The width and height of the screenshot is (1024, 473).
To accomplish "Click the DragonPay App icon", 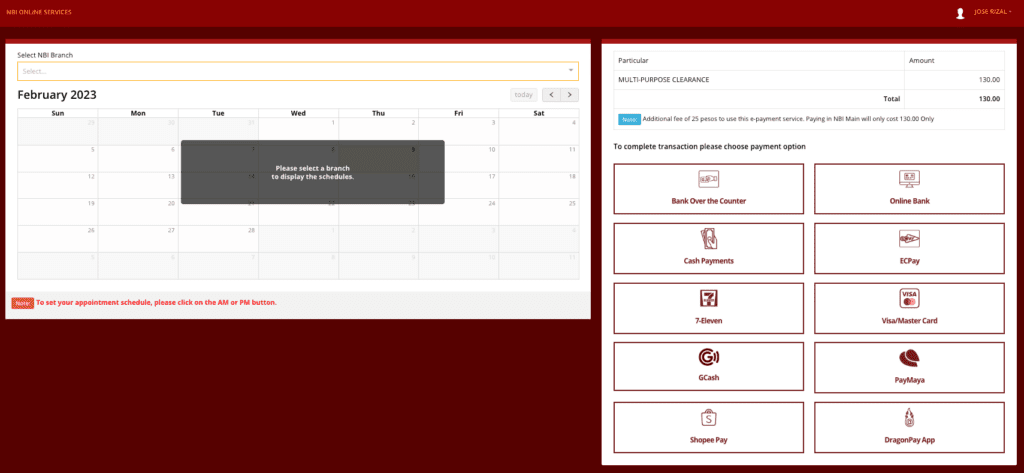I will pyautogui.click(x=909, y=418).
